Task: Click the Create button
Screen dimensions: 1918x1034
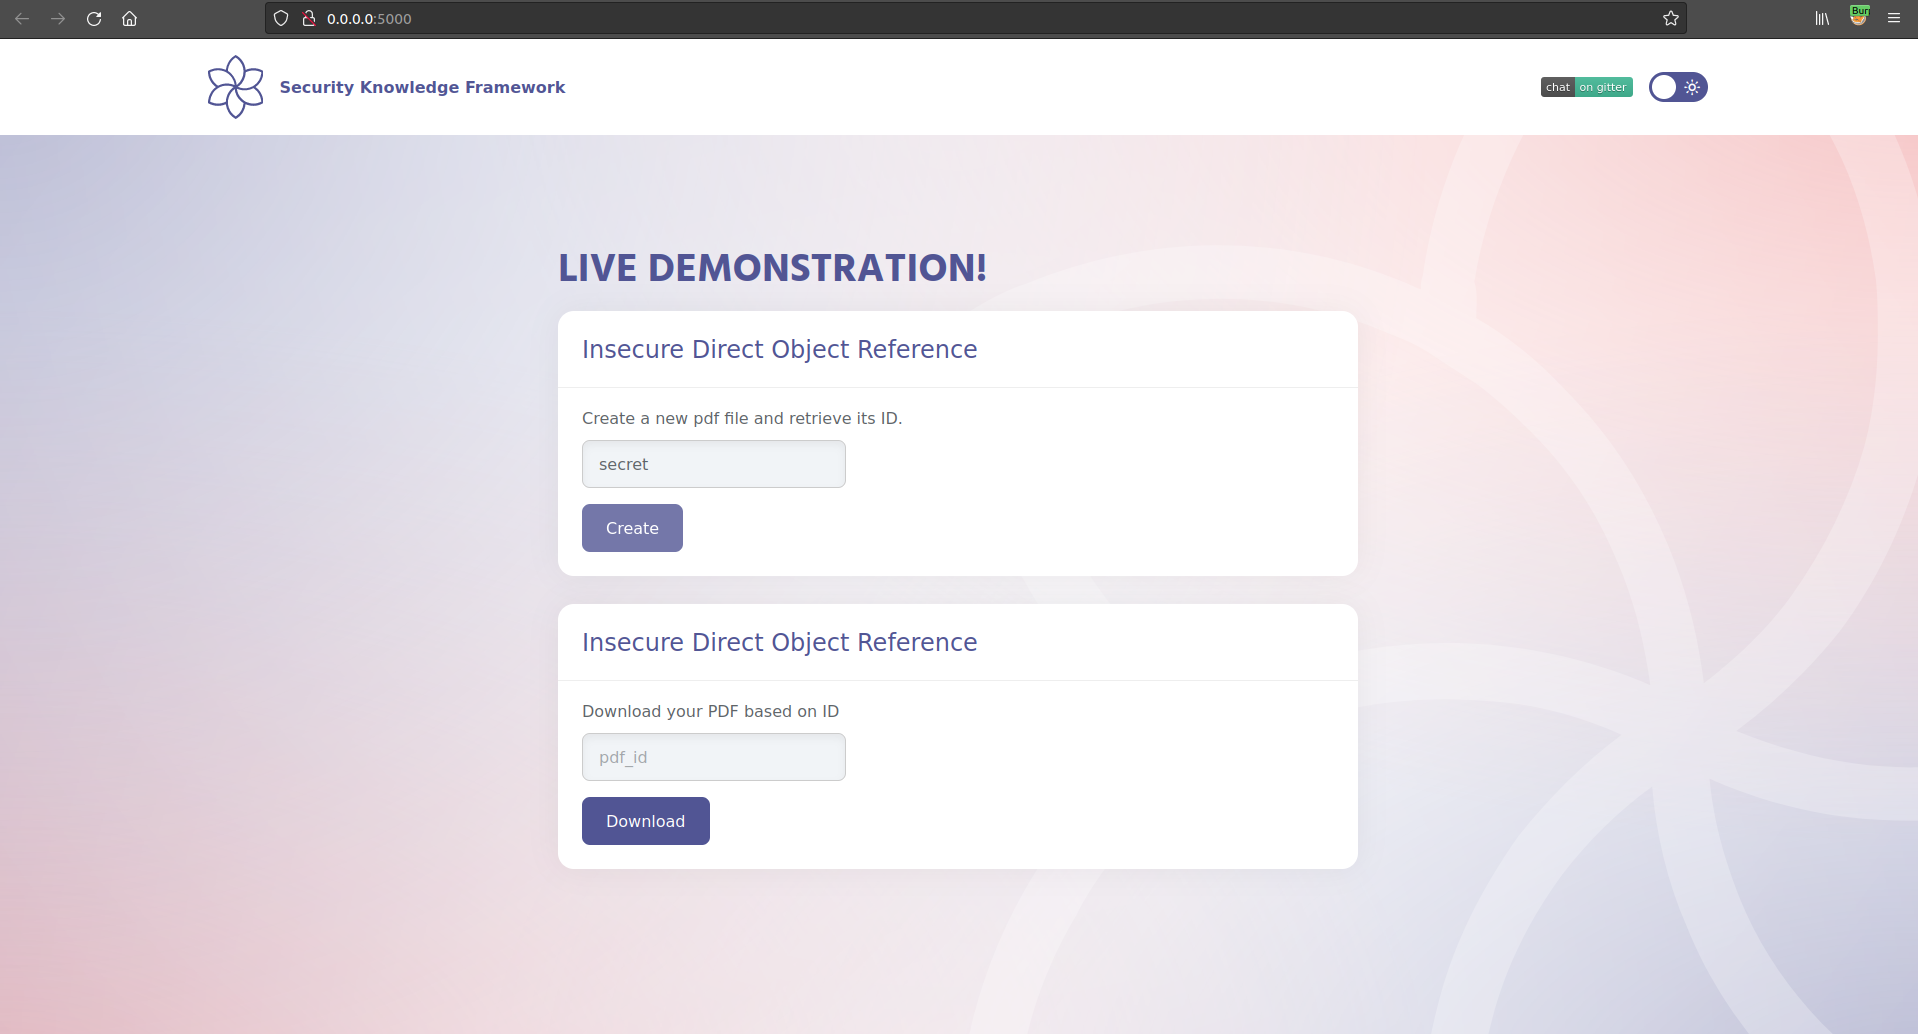Action: click(x=632, y=528)
